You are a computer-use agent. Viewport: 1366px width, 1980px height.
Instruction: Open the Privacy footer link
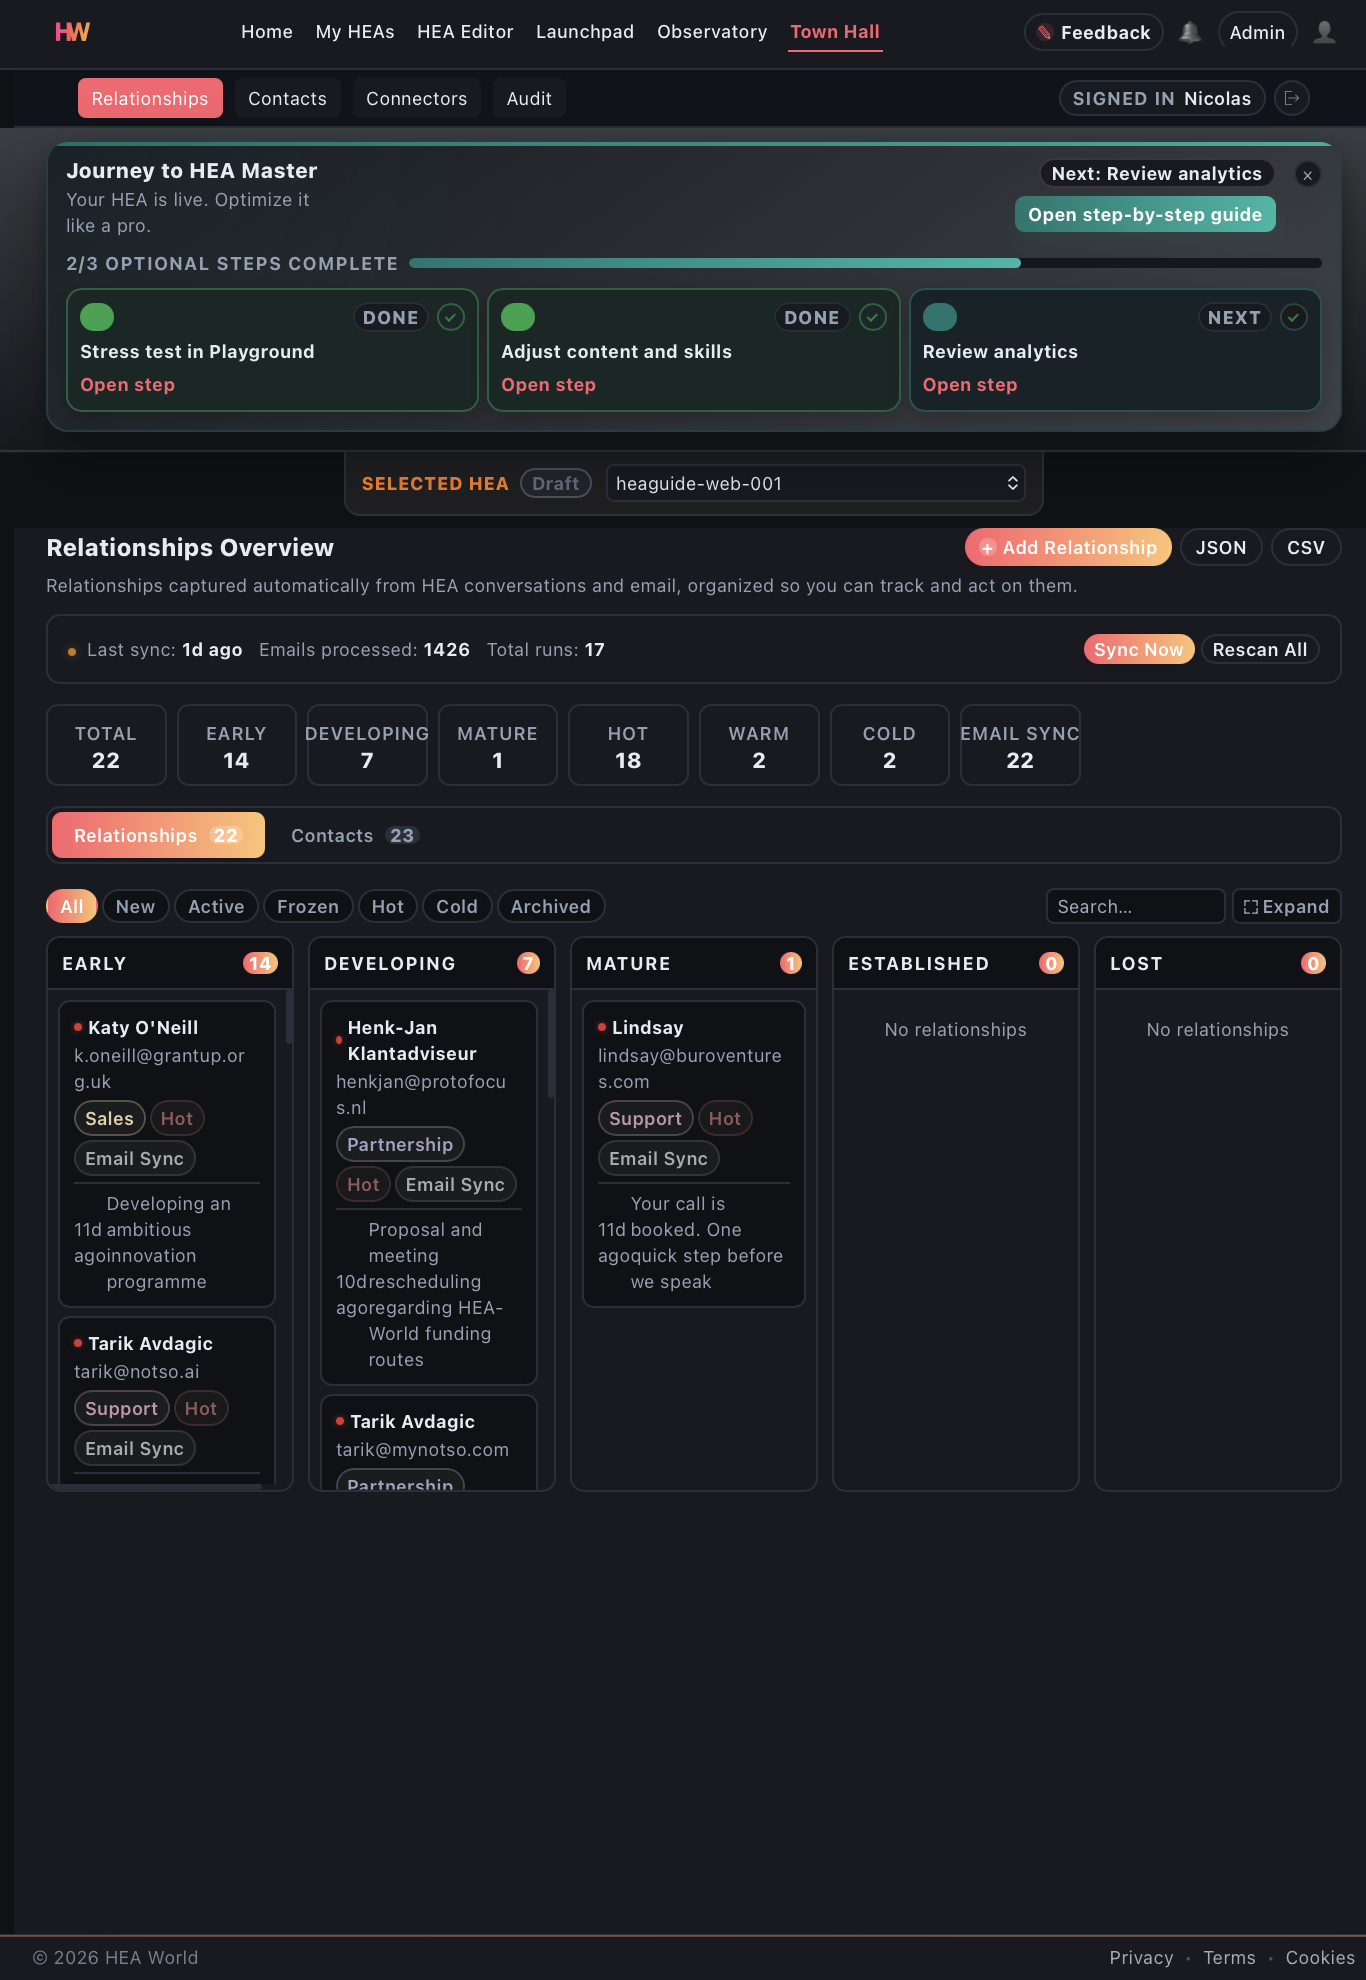tap(1141, 1958)
